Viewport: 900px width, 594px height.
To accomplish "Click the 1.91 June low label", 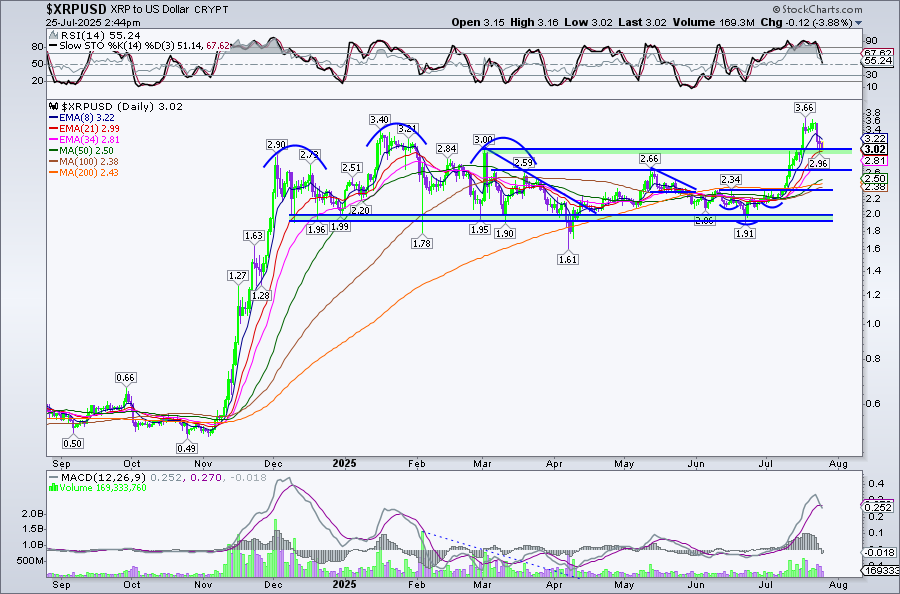I will click(x=744, y=234).
